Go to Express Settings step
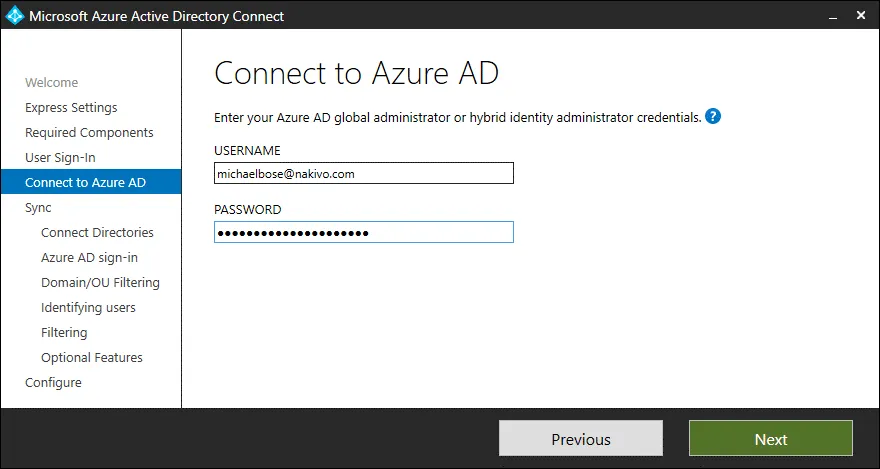880x469 pixels. click(71, 108)
